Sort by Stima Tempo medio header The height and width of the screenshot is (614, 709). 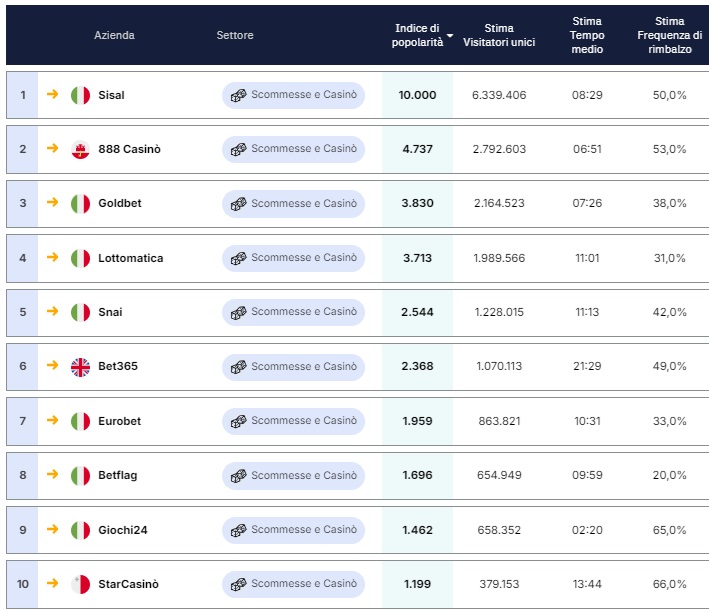coord(587,35)
